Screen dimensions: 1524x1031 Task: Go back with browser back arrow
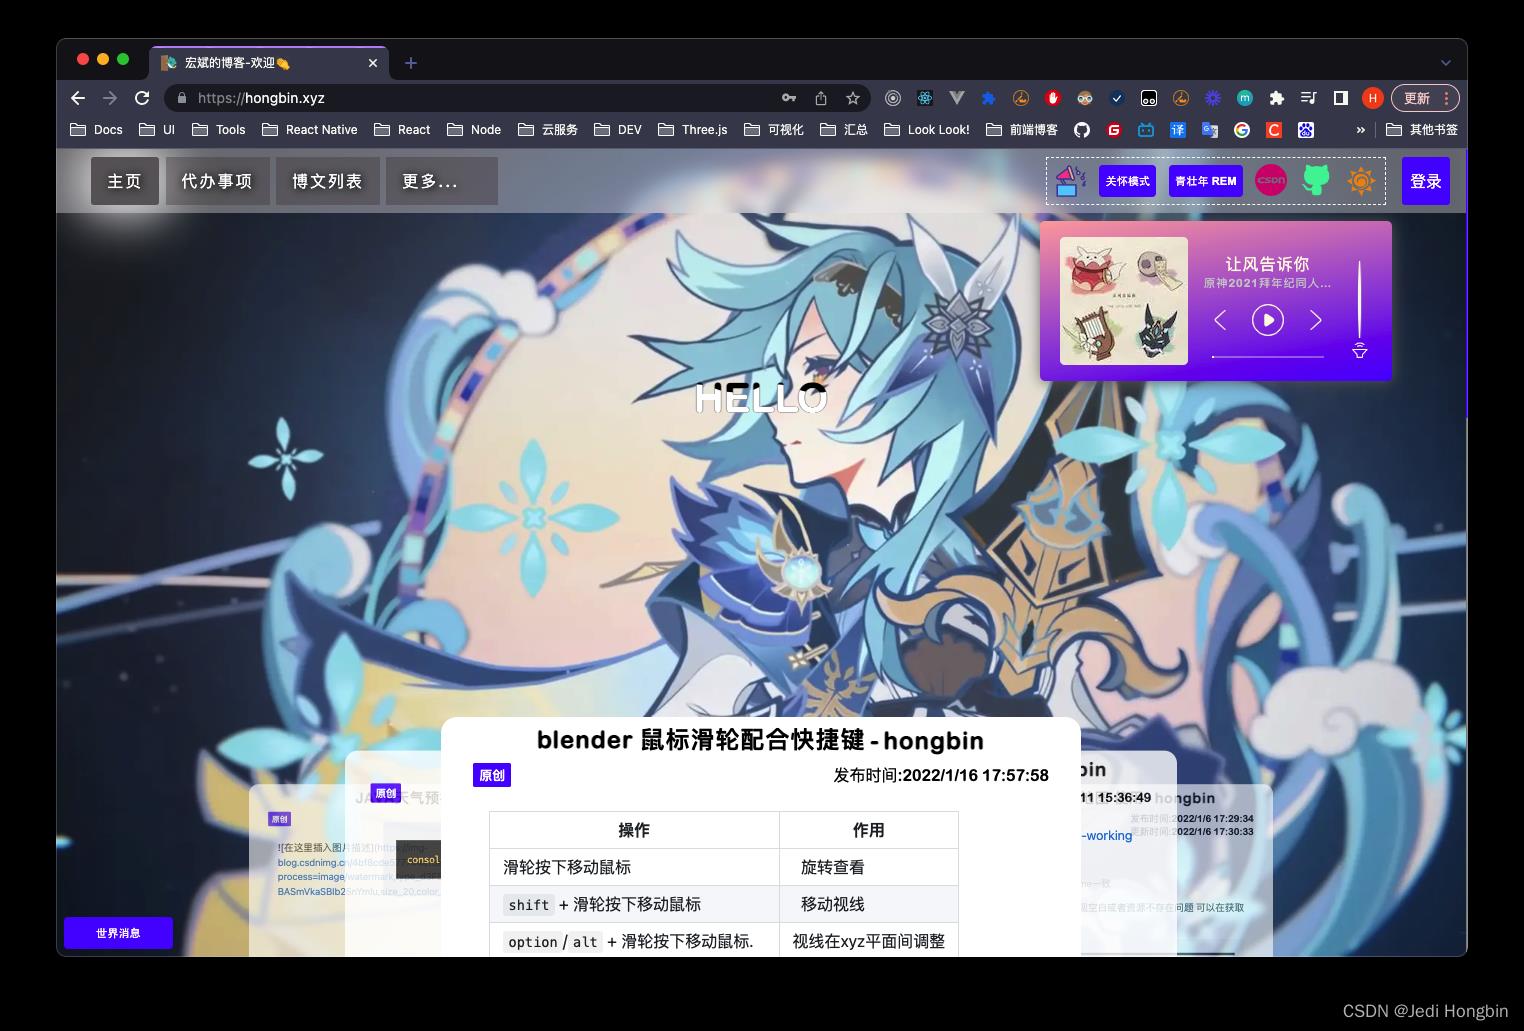coord(78,98)
